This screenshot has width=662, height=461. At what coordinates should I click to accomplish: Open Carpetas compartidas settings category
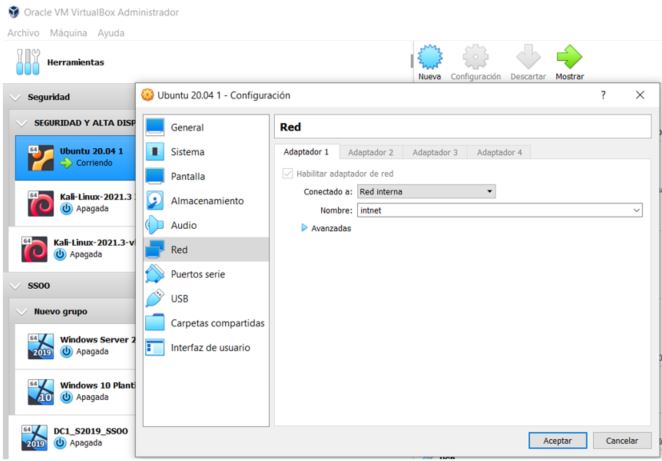206,323
